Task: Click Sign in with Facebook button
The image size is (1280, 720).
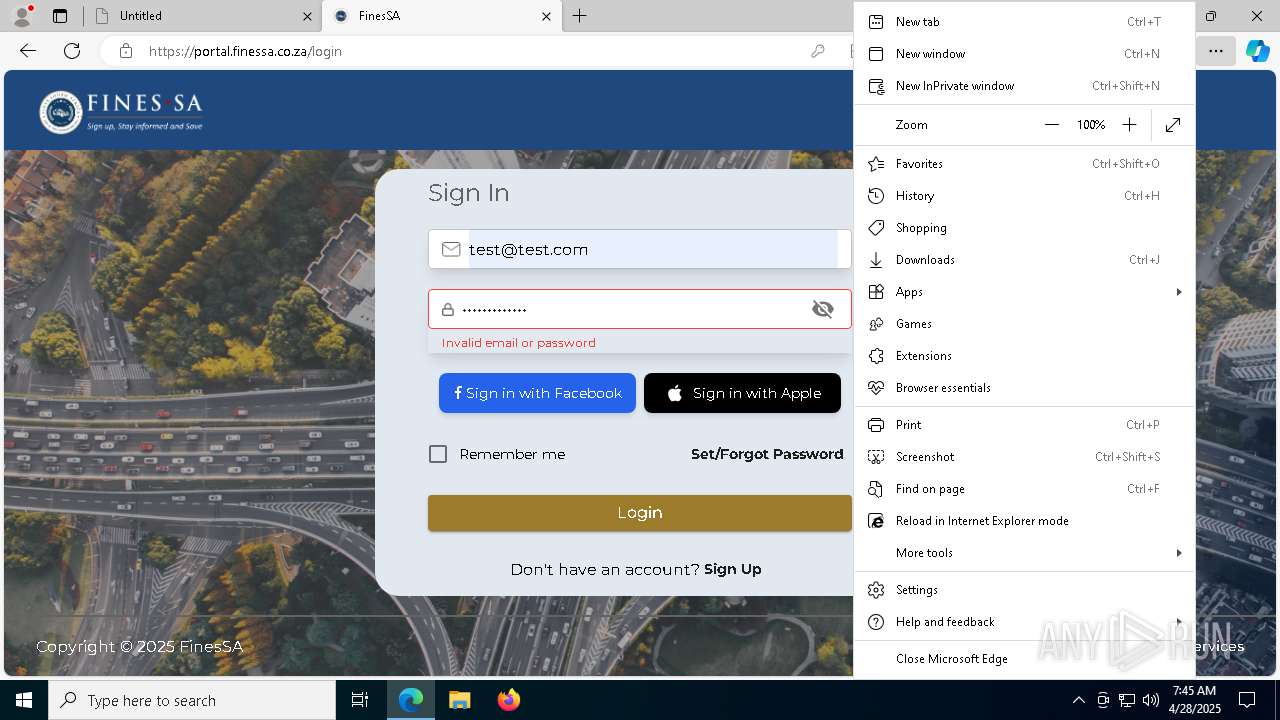Action: (x=537, y=393)
